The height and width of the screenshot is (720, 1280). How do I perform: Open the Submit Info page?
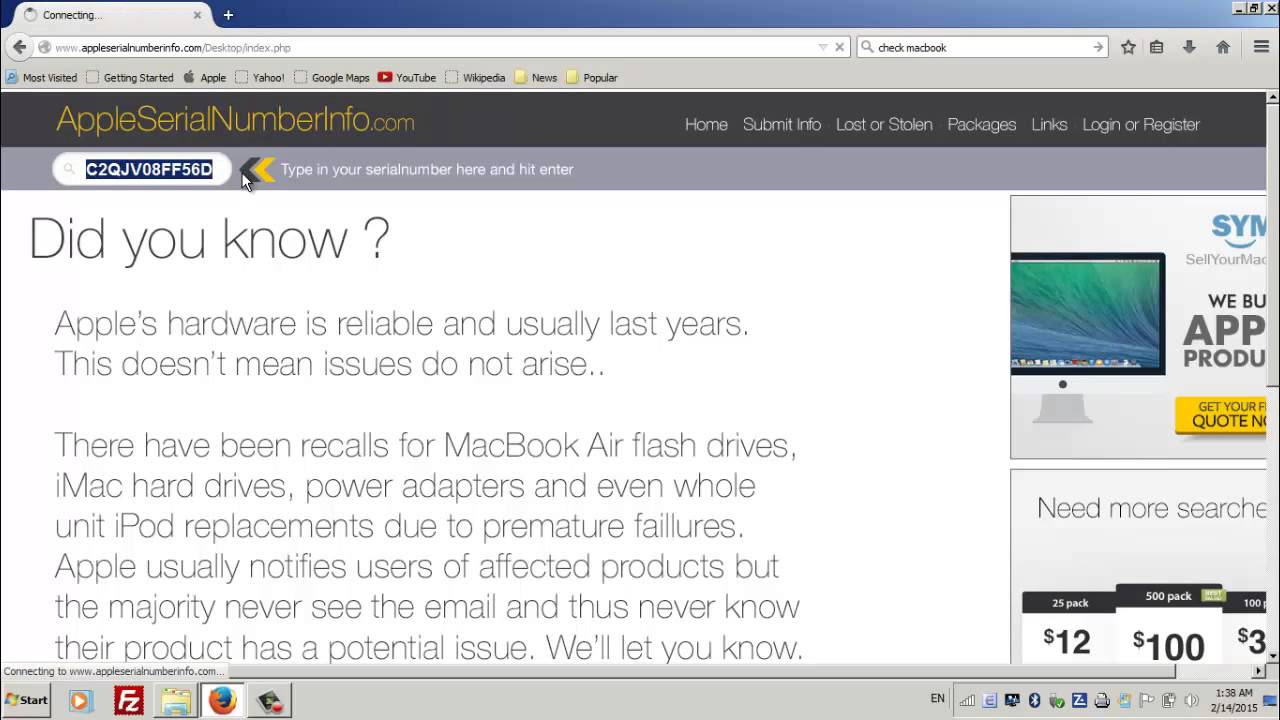(782, 124)
